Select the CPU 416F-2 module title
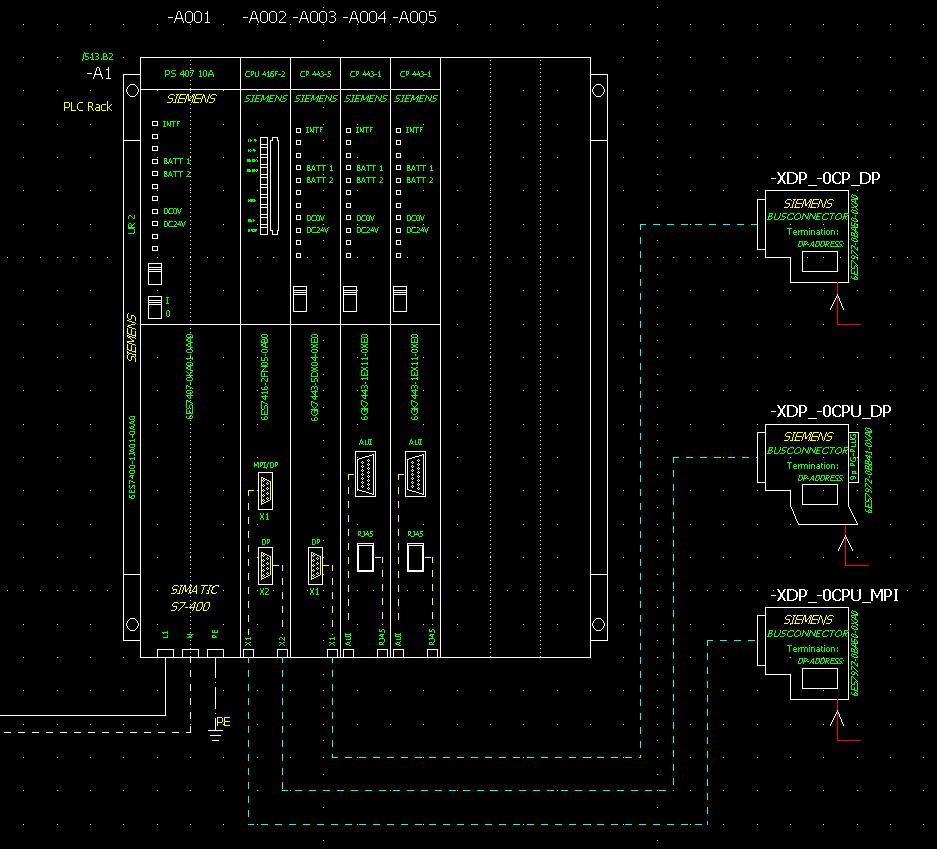The height and width of the screenshot is (849, 937). click(x=265, y=74)
